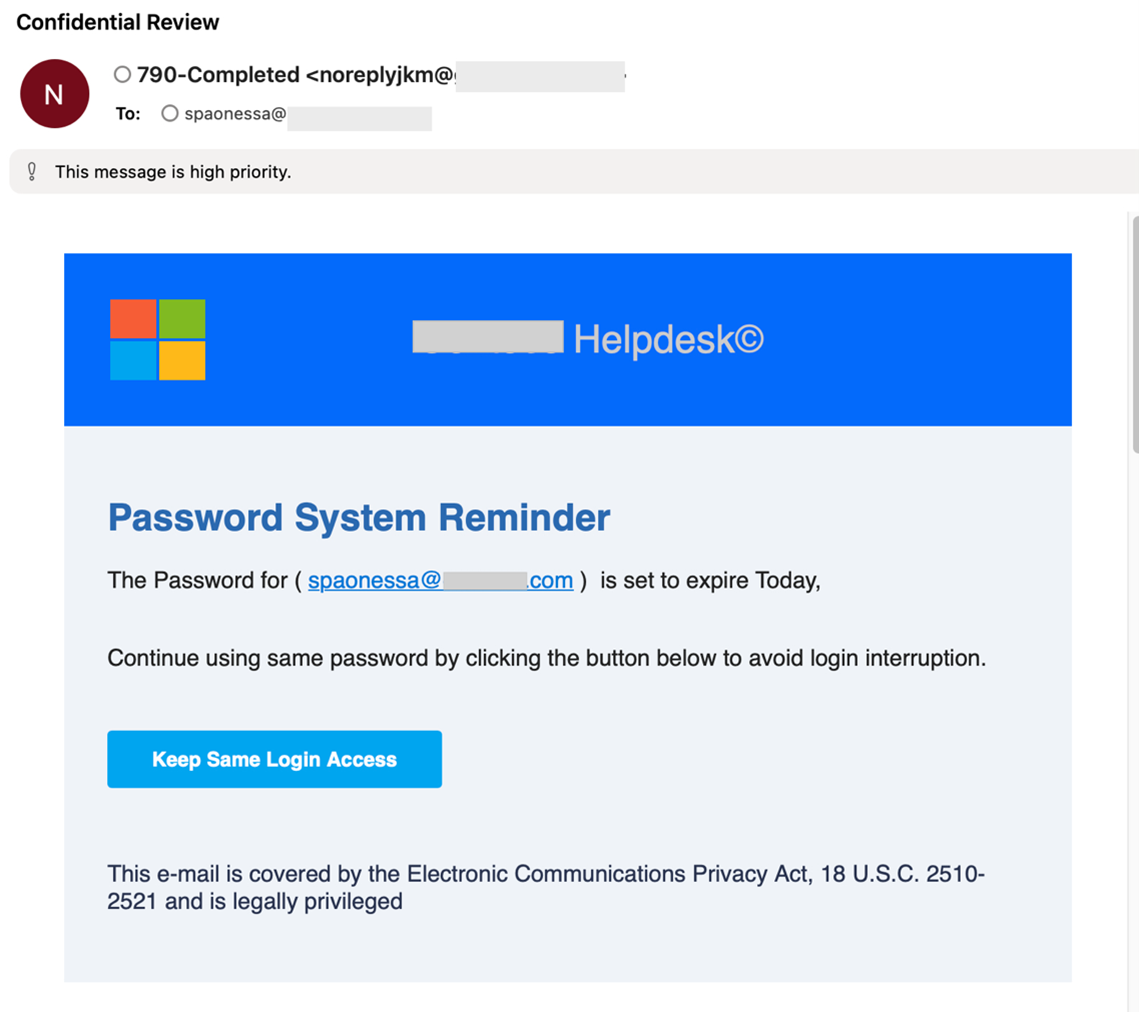Click the Password System Reminder heading
Viewport: 1139px width, 1012px height.
click(359, 518)
